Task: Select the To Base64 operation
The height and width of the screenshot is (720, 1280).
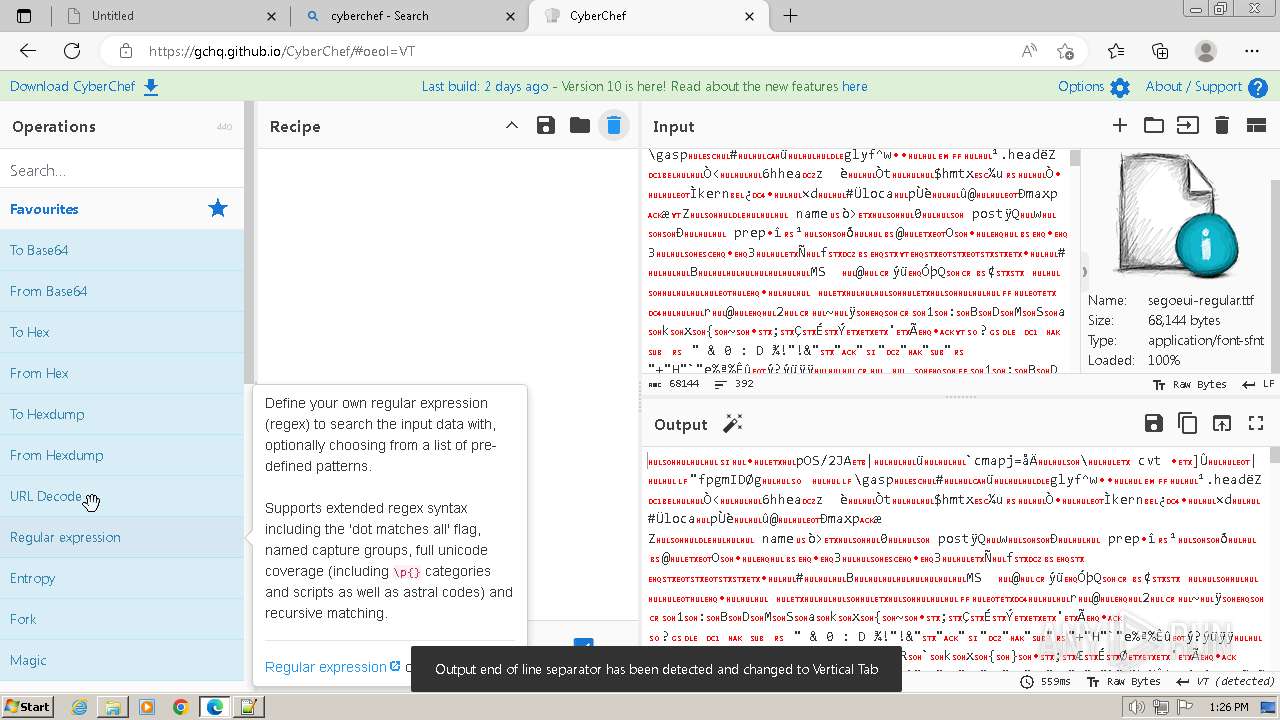Action: click(x=121, y=250)
